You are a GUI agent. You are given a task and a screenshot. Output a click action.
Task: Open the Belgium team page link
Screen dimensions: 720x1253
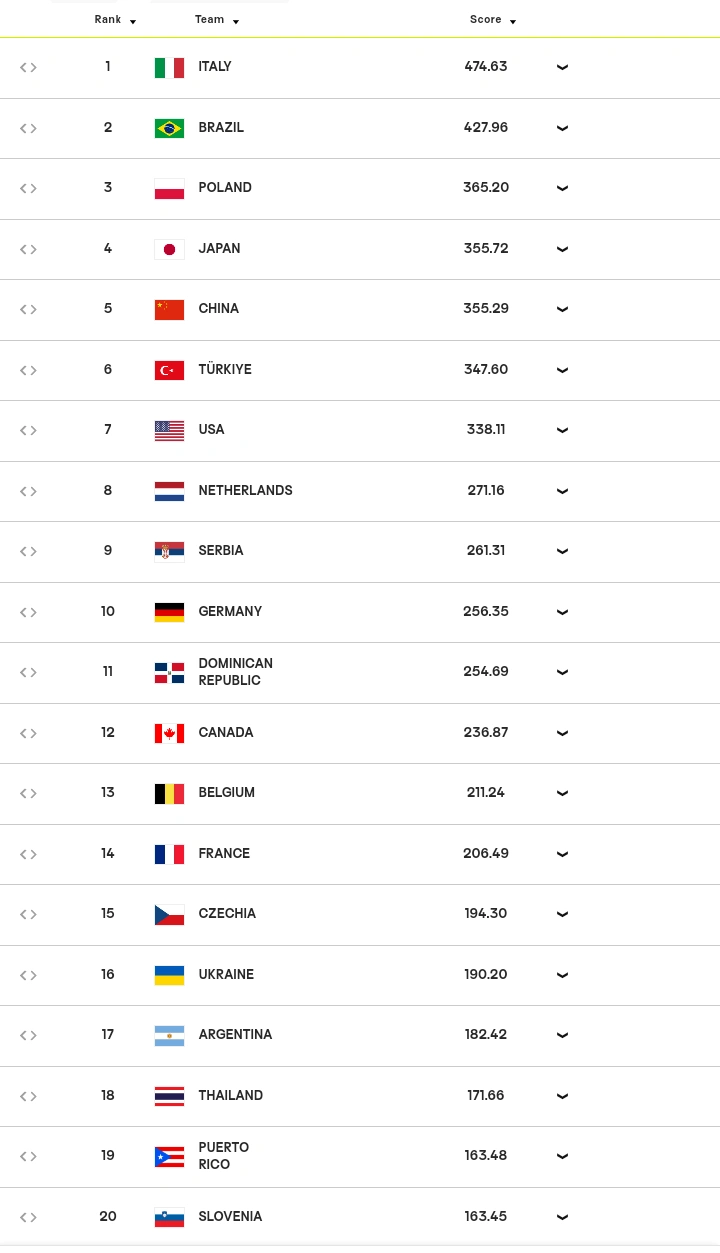[x=226, y=793]
